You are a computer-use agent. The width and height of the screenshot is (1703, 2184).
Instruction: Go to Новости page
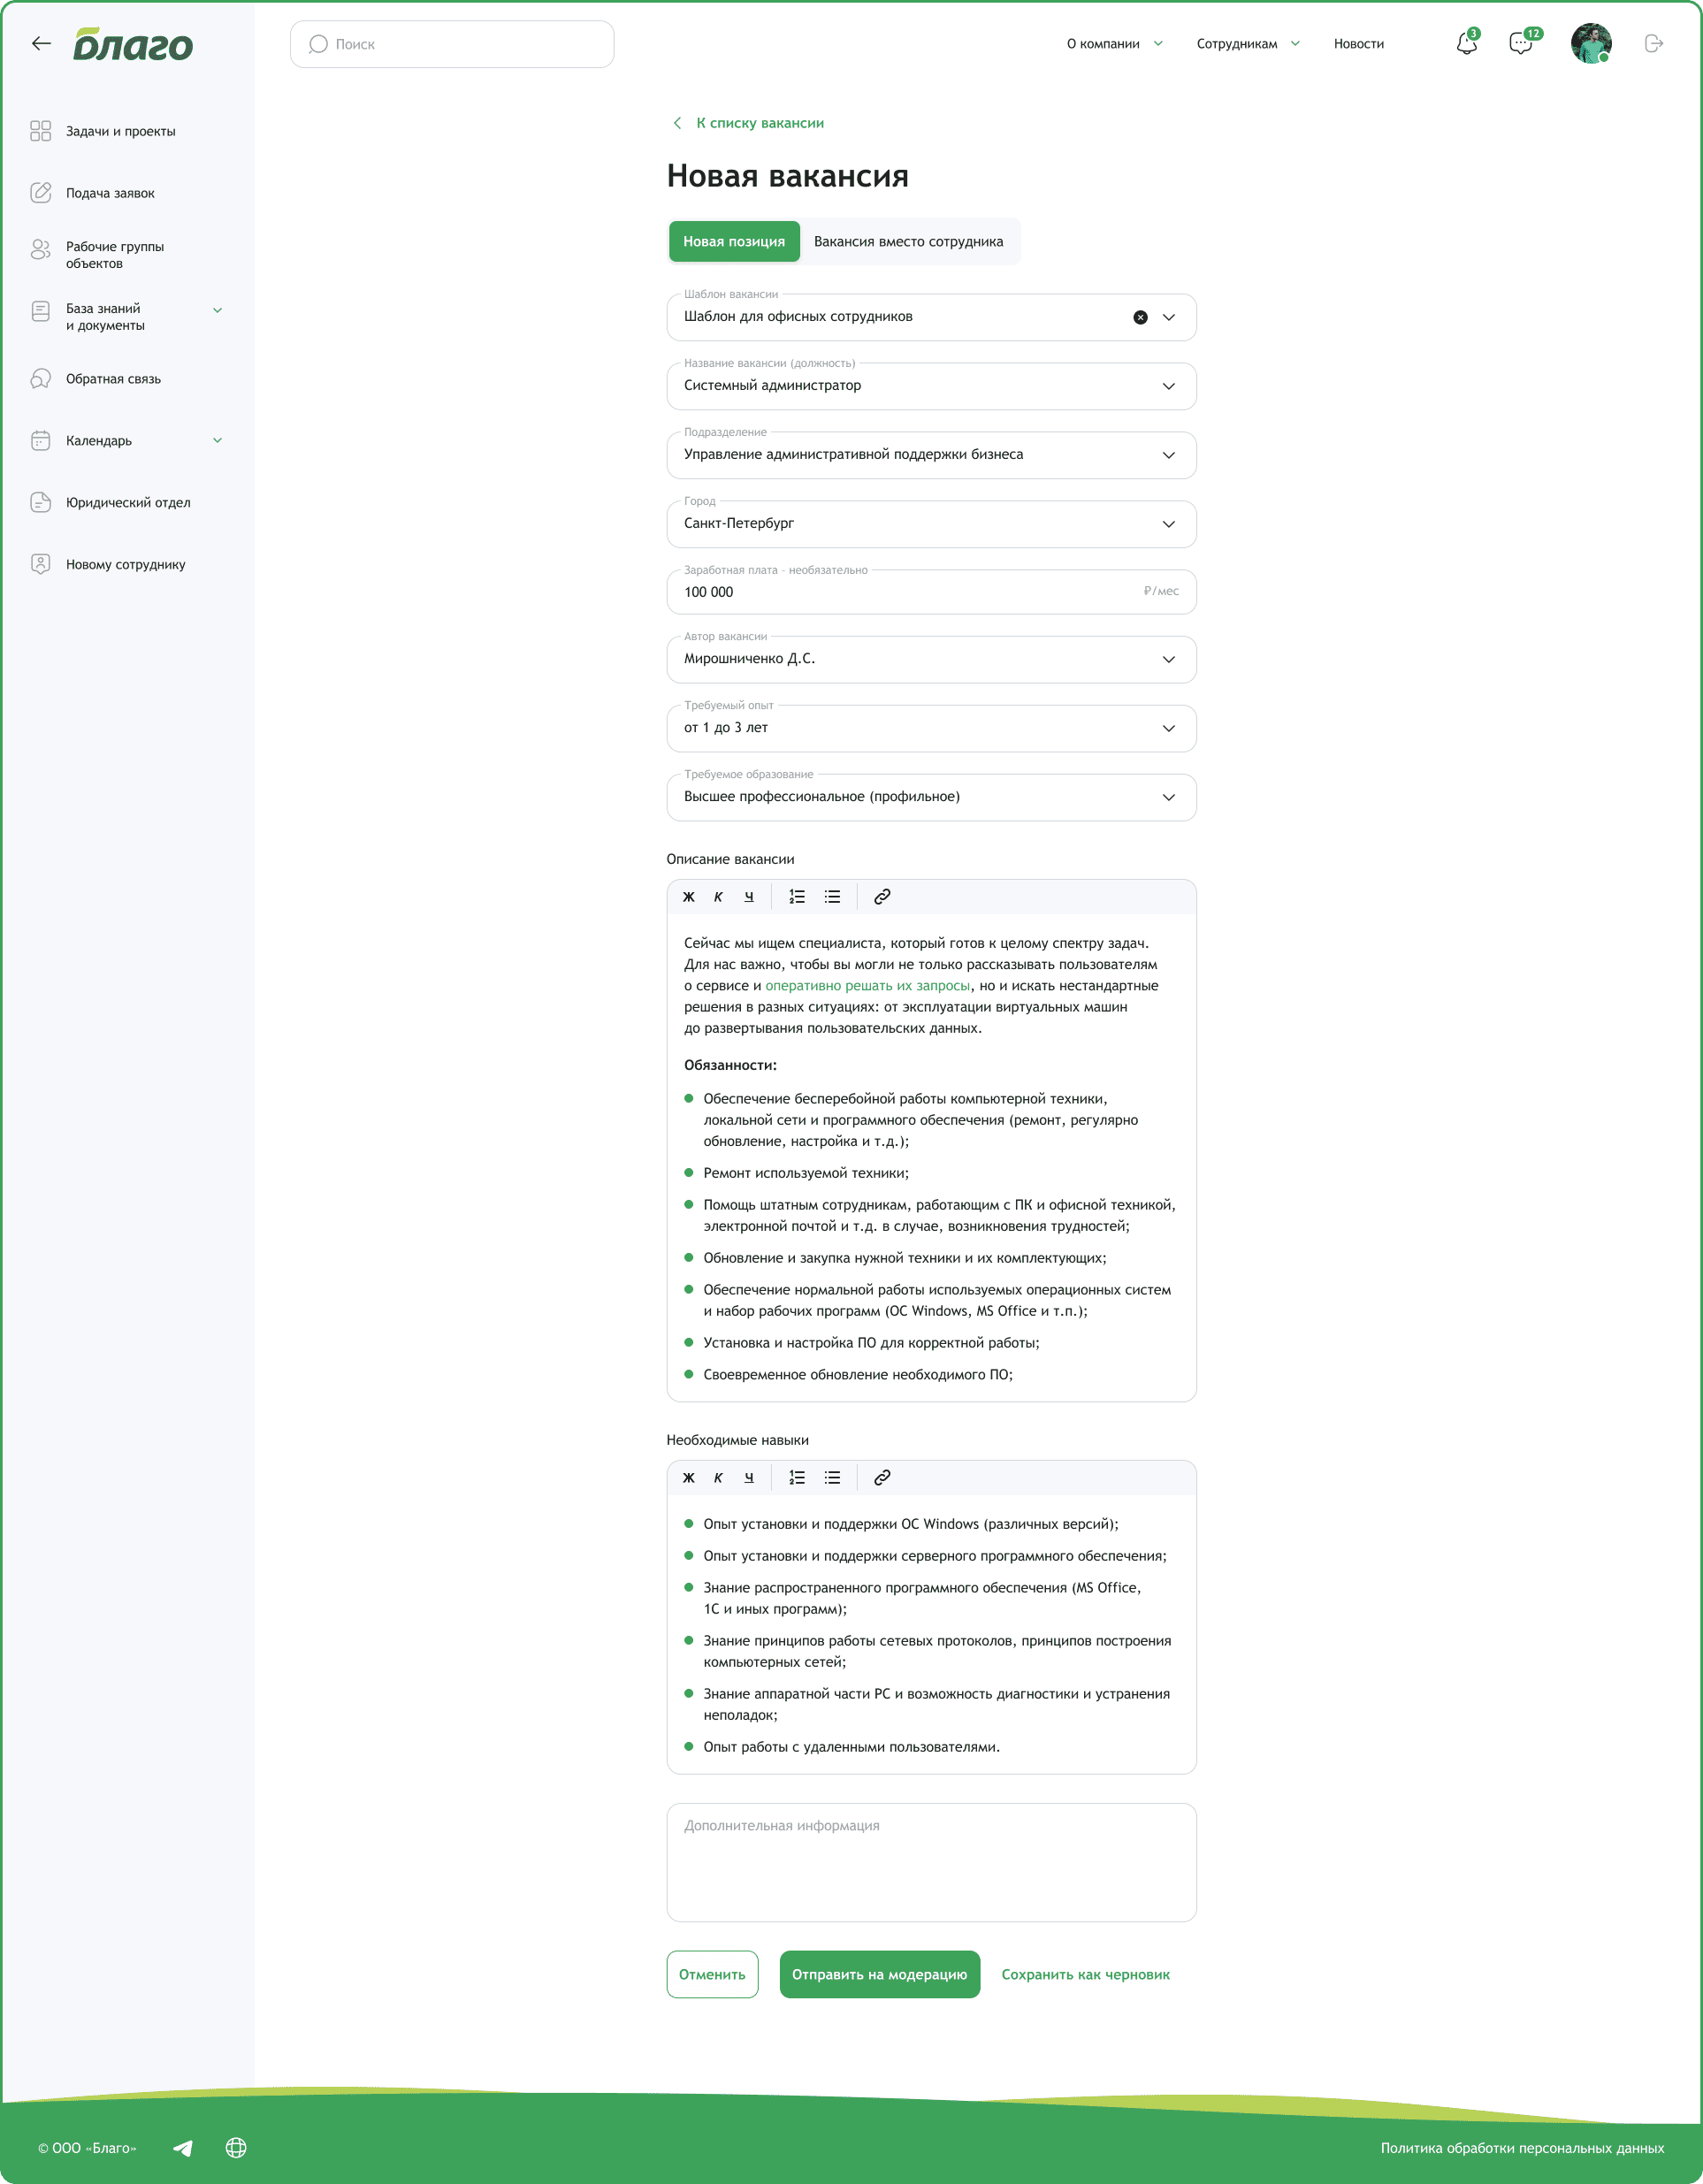tap(1358, 44)
